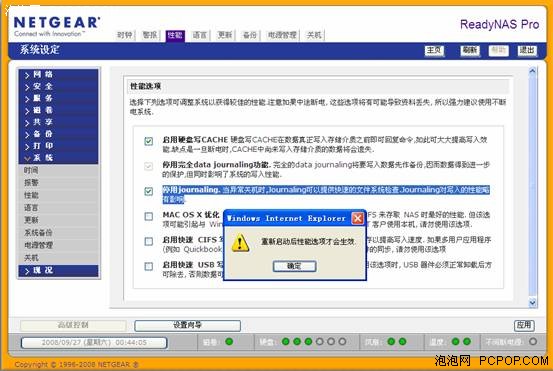Open the 警报 tab
Screen dimensions: 553x371
click(x=150, y=35)
